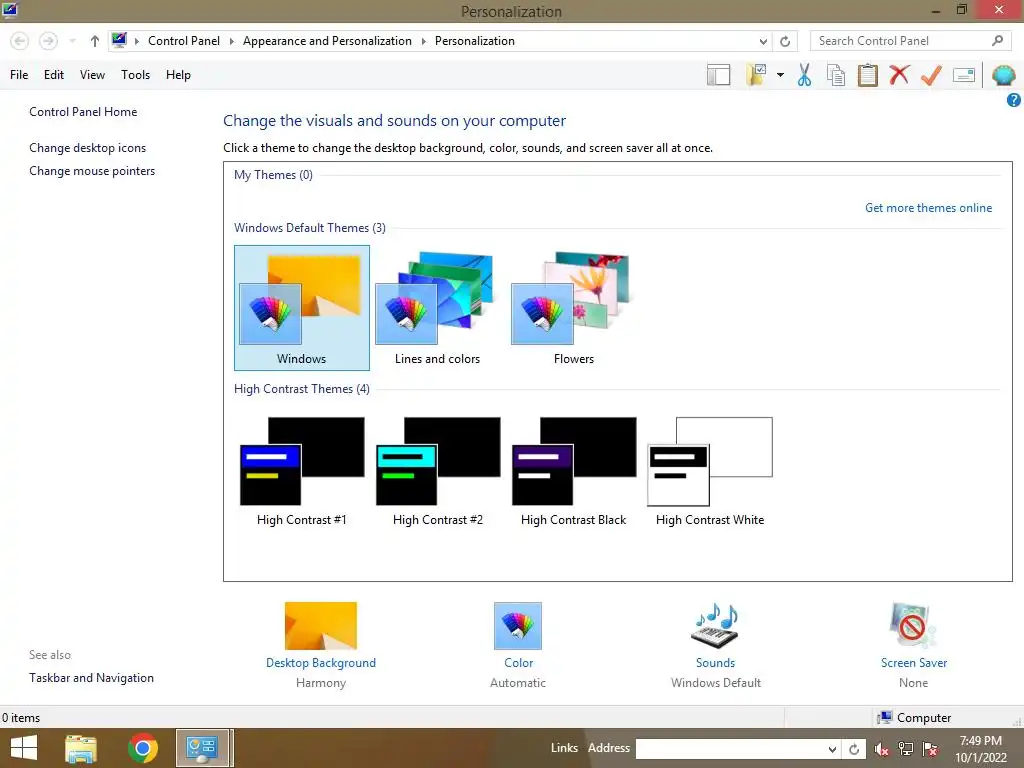This screenshot has width=1024, height=768.
Task: Click the red Delete X icon
Action: tap(899, 75)
